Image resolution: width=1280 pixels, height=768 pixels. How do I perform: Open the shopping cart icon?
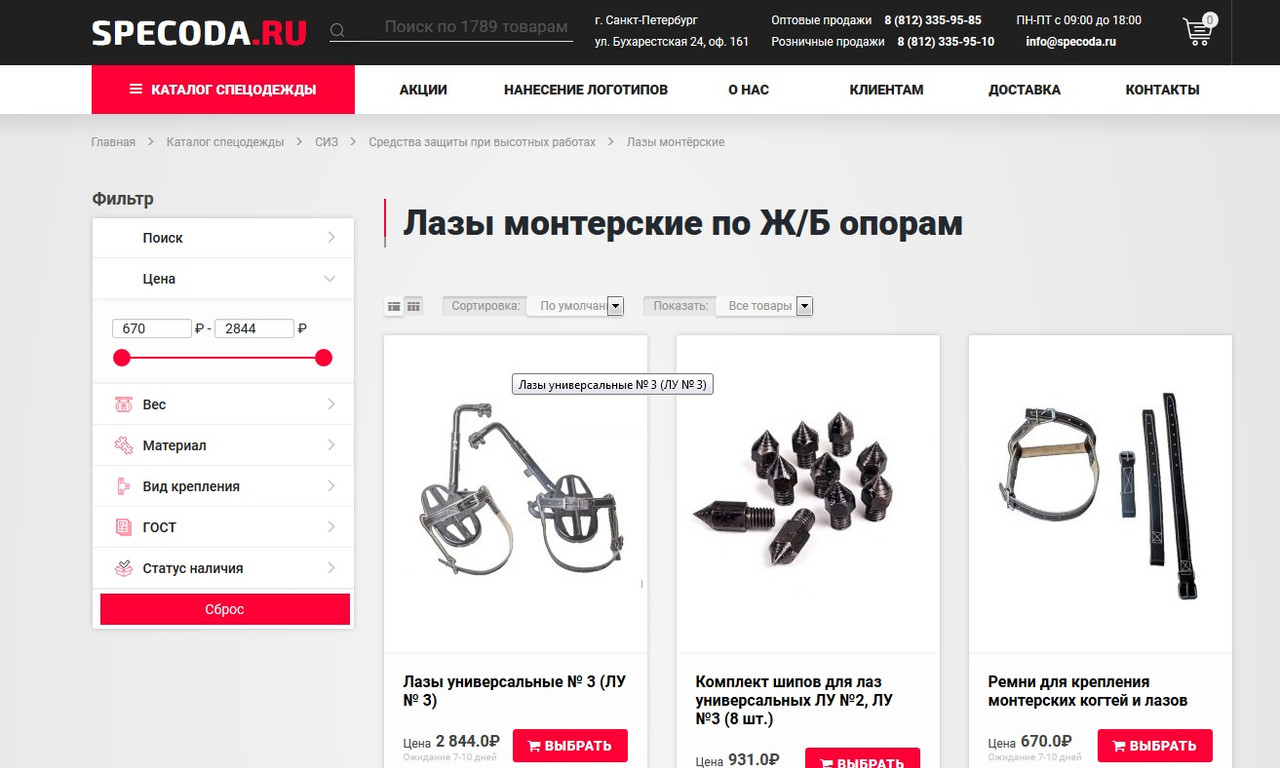(x=1198, y=31)
